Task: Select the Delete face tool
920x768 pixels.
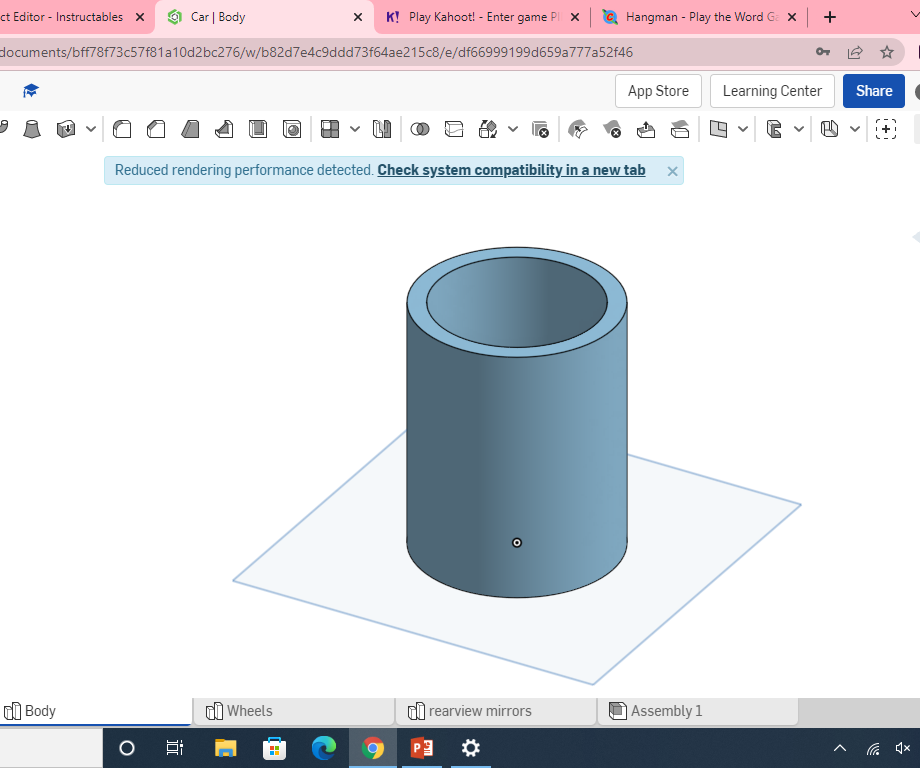Action: point(612,129)
